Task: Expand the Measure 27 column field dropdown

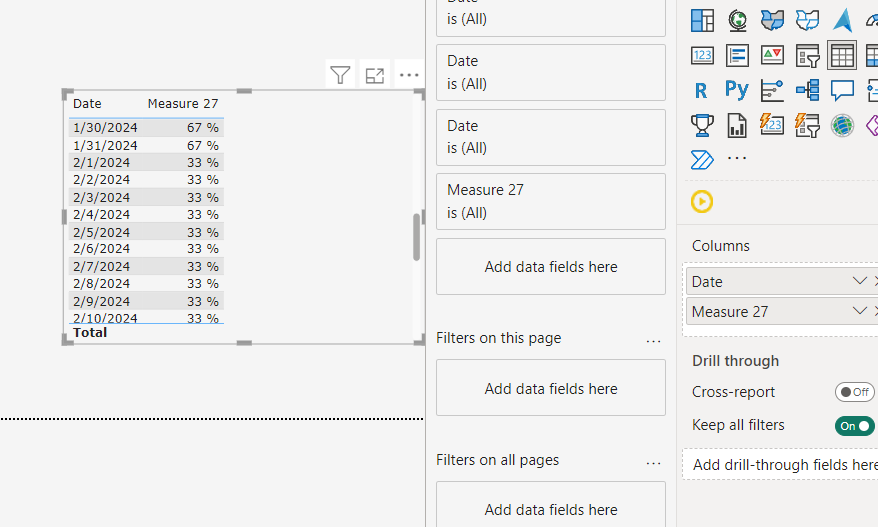Action: click(x=860, y=311)
